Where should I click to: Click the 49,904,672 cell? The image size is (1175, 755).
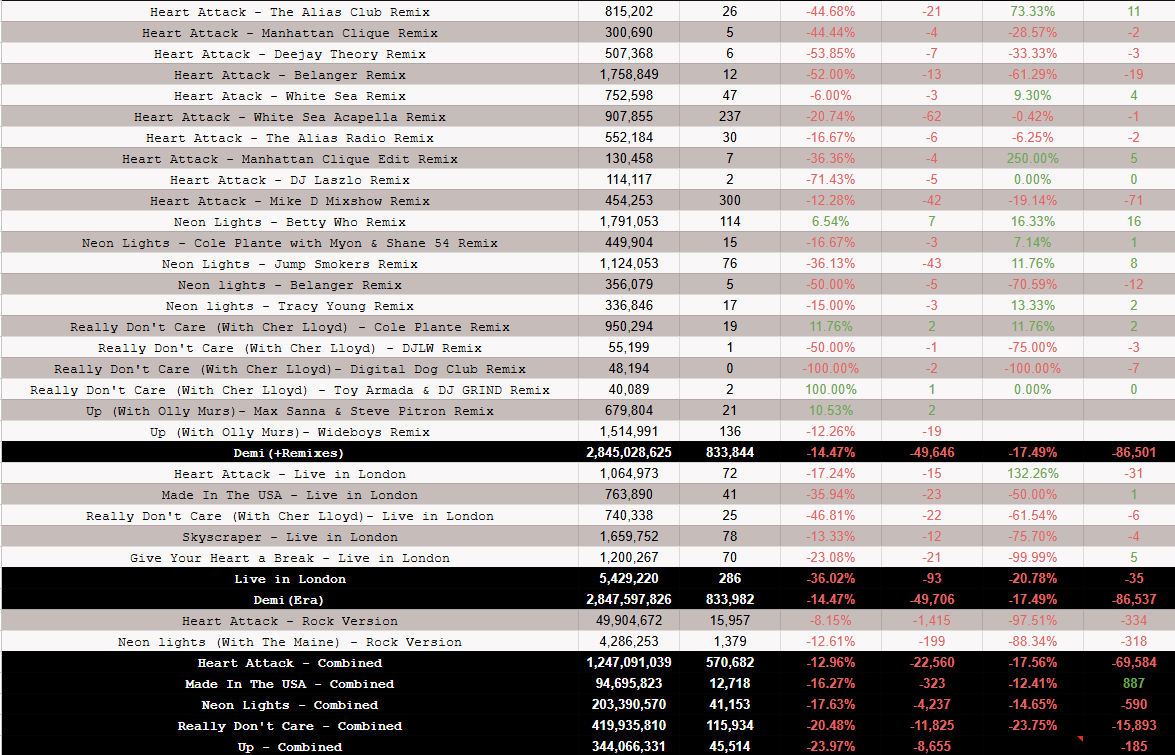tap(629, 620)
